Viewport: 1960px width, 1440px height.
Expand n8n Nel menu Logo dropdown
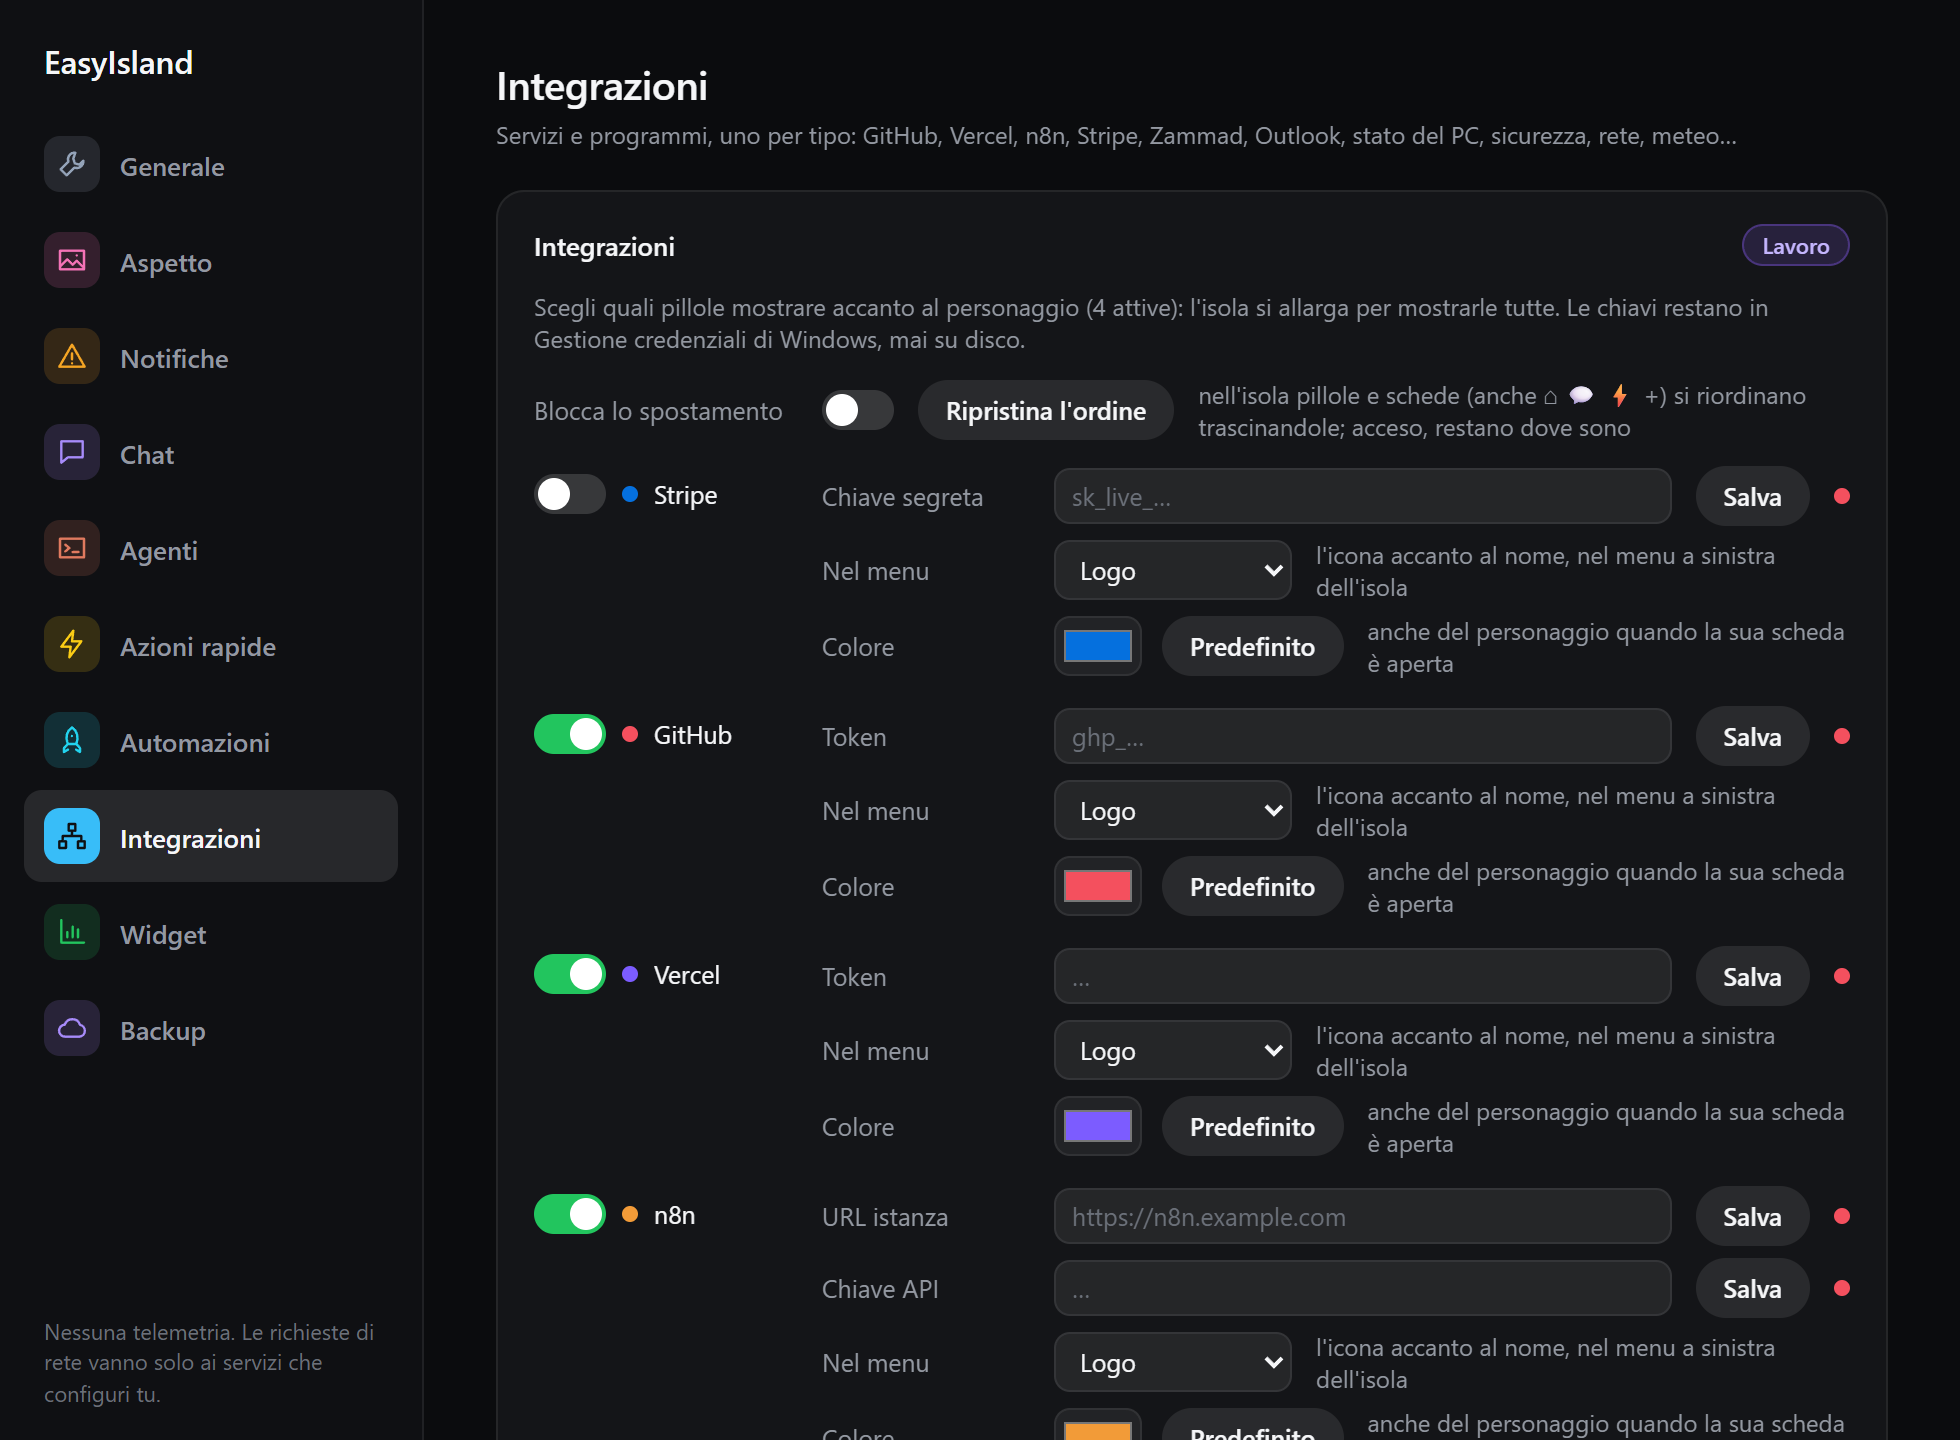[1173, 1362]
